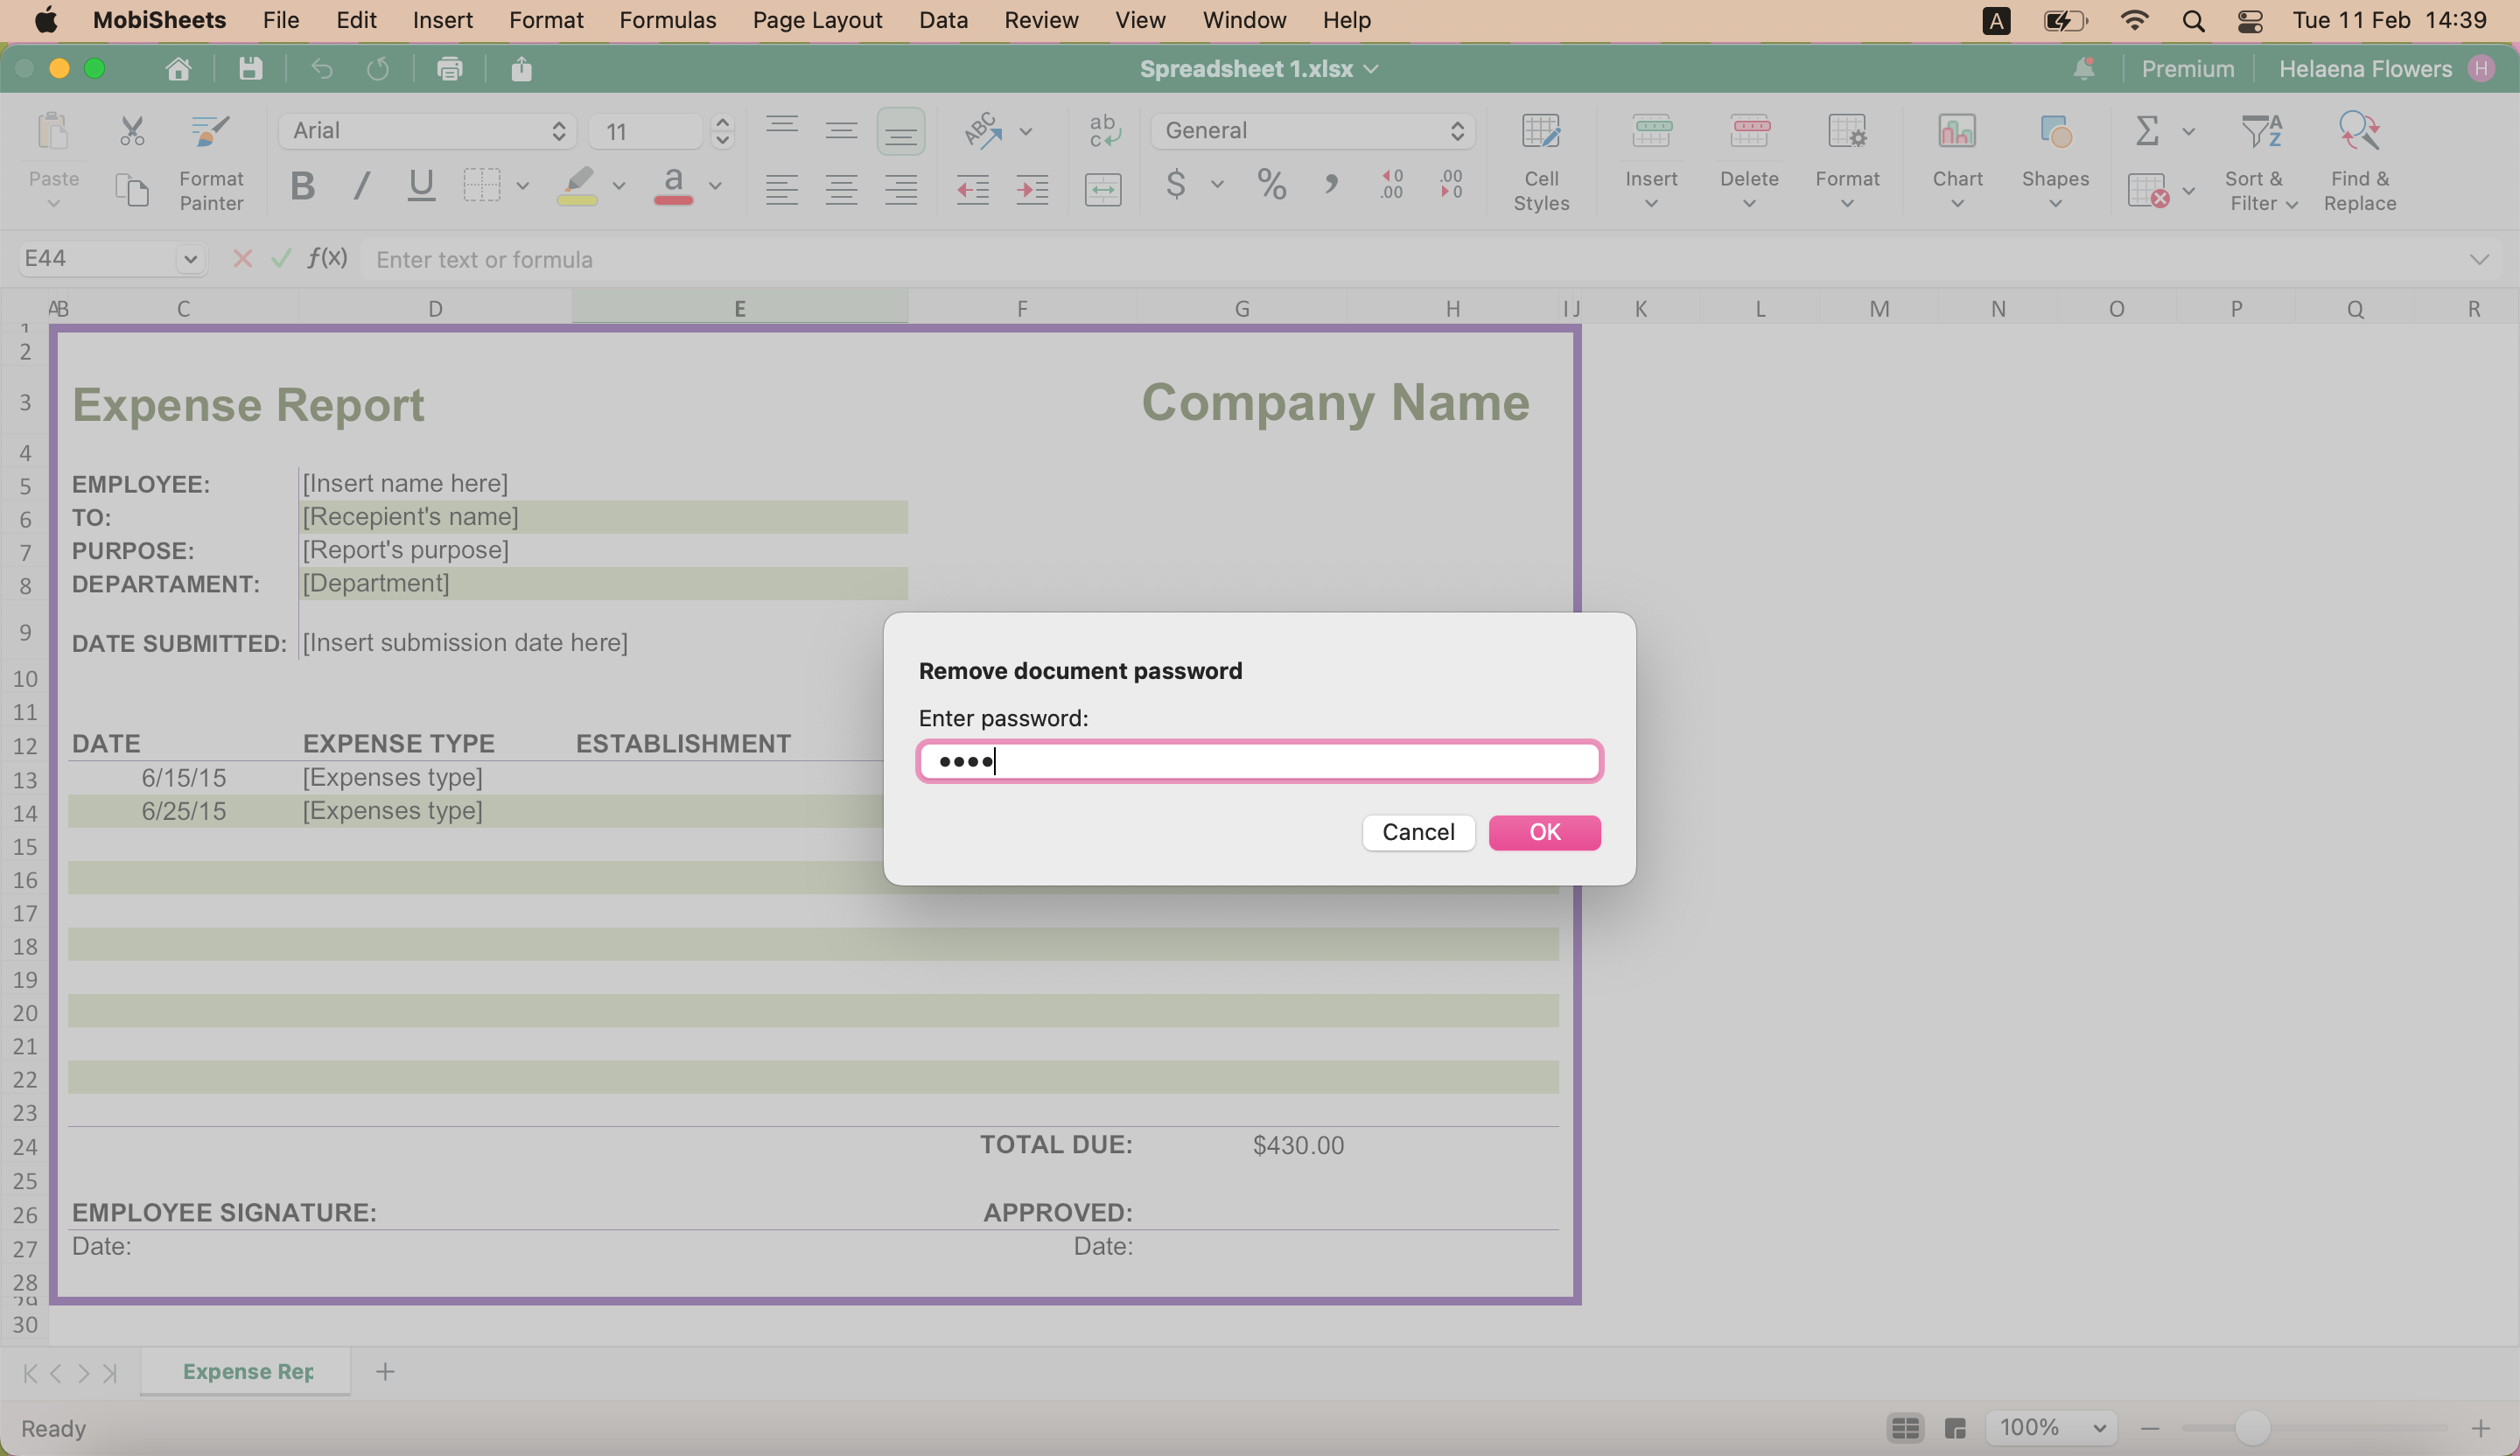Screen dimensions: 2520x1456
Task: Click the AutoSum icon
Action: pyautogui.click(x=2146, y=131)
